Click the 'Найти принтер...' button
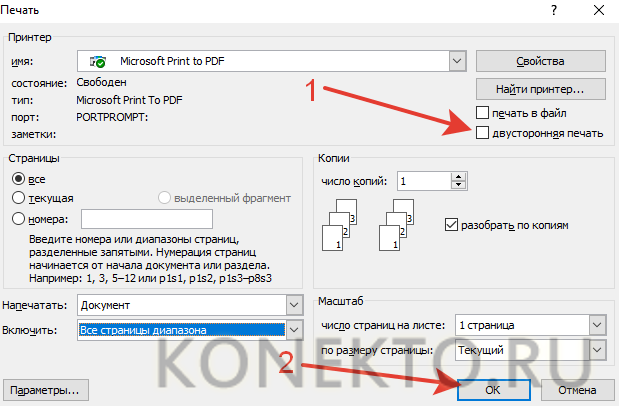The height and width of the screenshot is (406, 619). pyautogui.click(x=541, y=88)
